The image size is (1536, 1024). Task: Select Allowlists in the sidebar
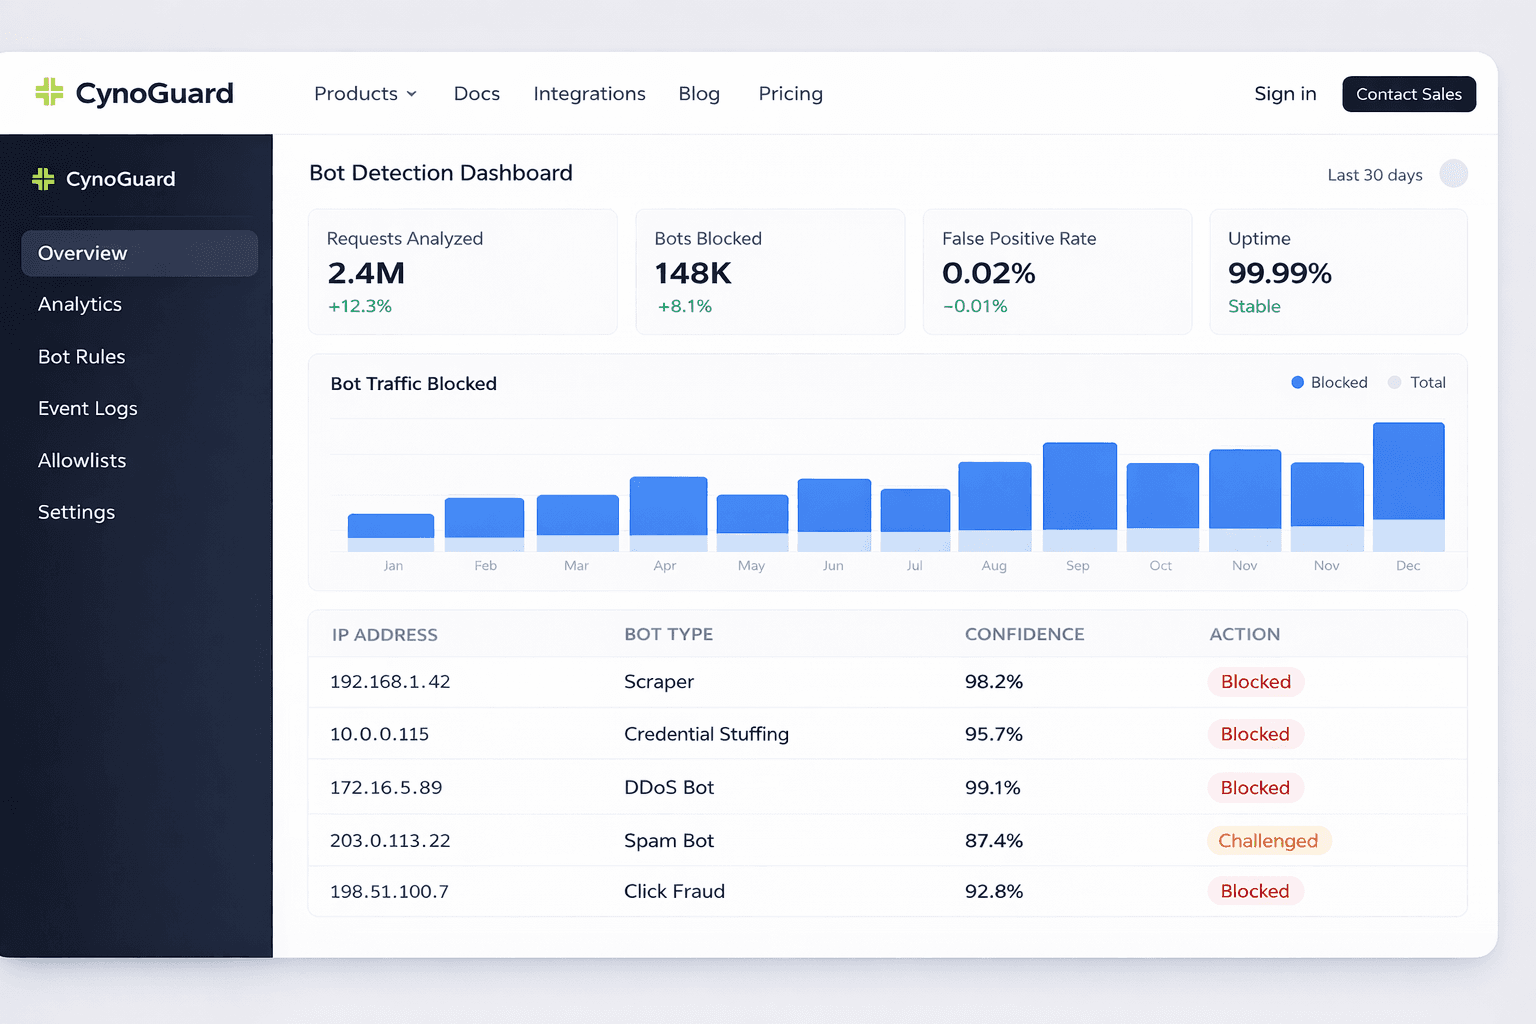(x=82, y=460)
